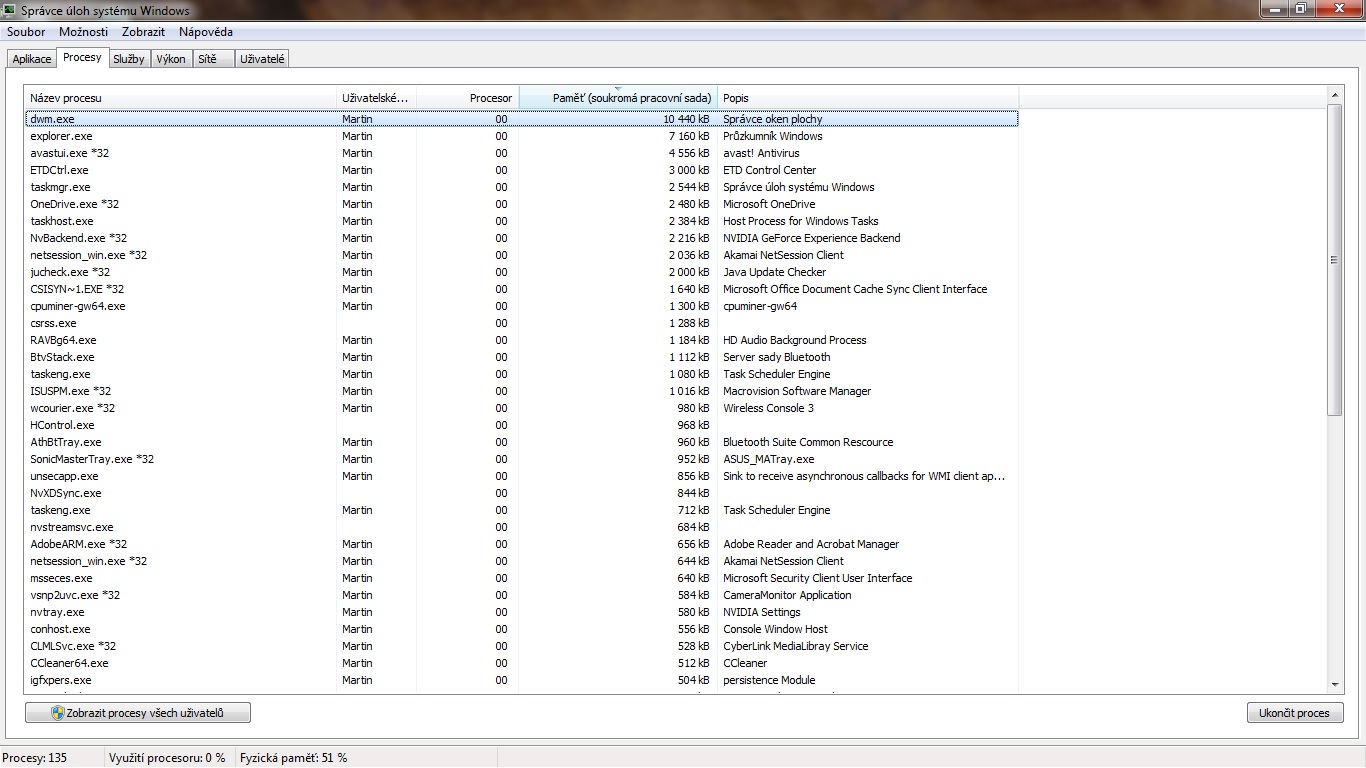
Task: Click the shield icon on the Zobrazit procesy button
Action: point(58,713)
